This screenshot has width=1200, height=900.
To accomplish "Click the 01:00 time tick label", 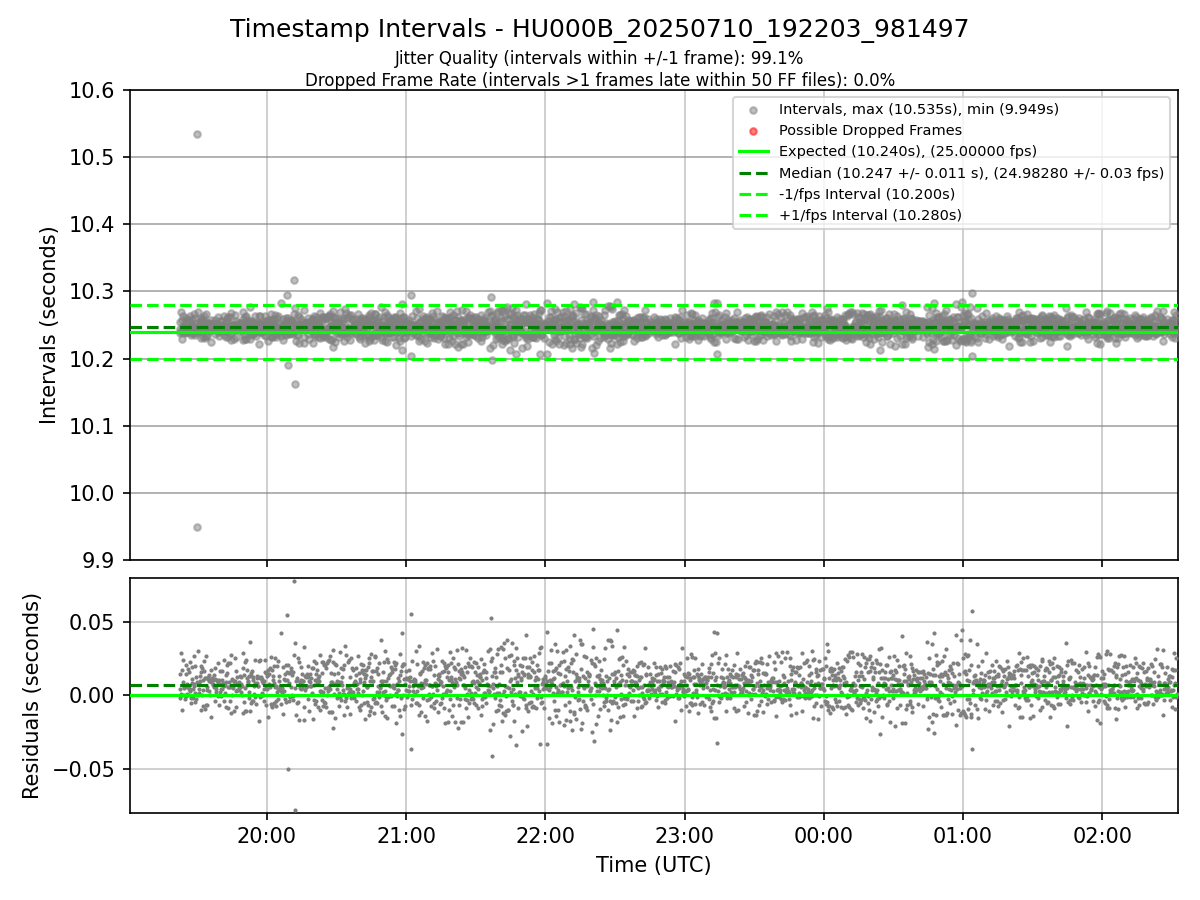I will click(963, 834).
